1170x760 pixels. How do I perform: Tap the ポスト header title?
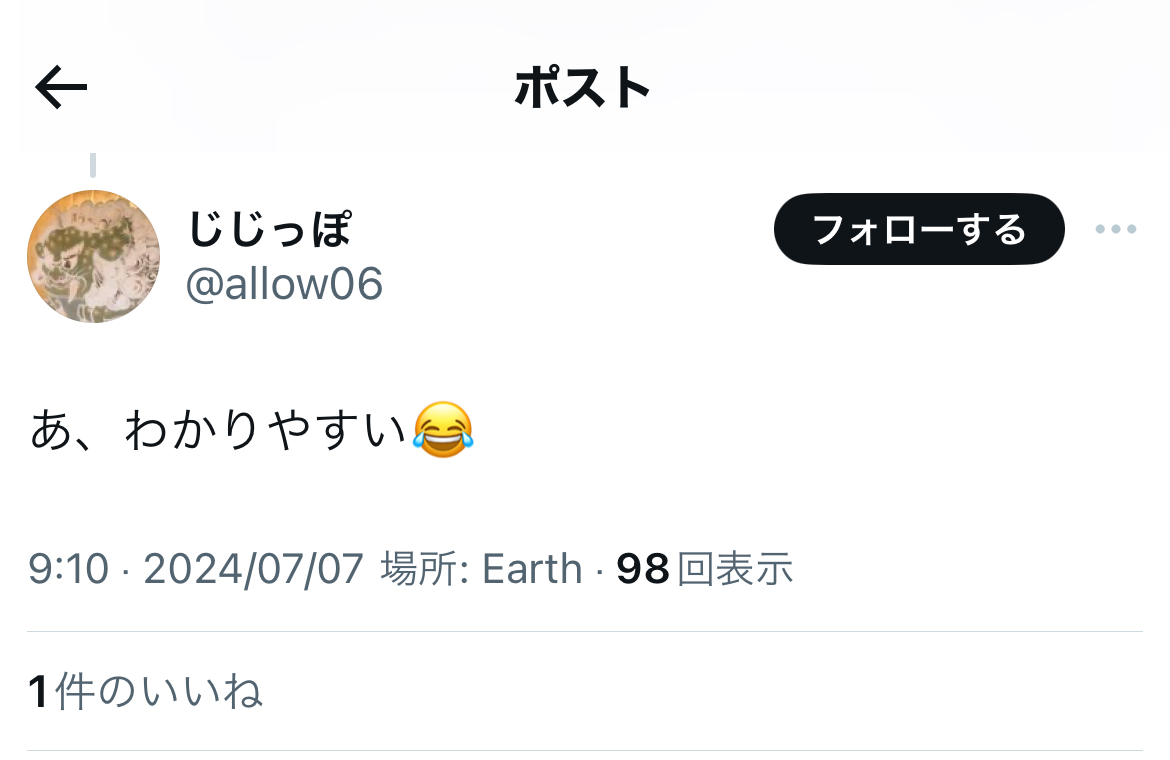(583, 87)
